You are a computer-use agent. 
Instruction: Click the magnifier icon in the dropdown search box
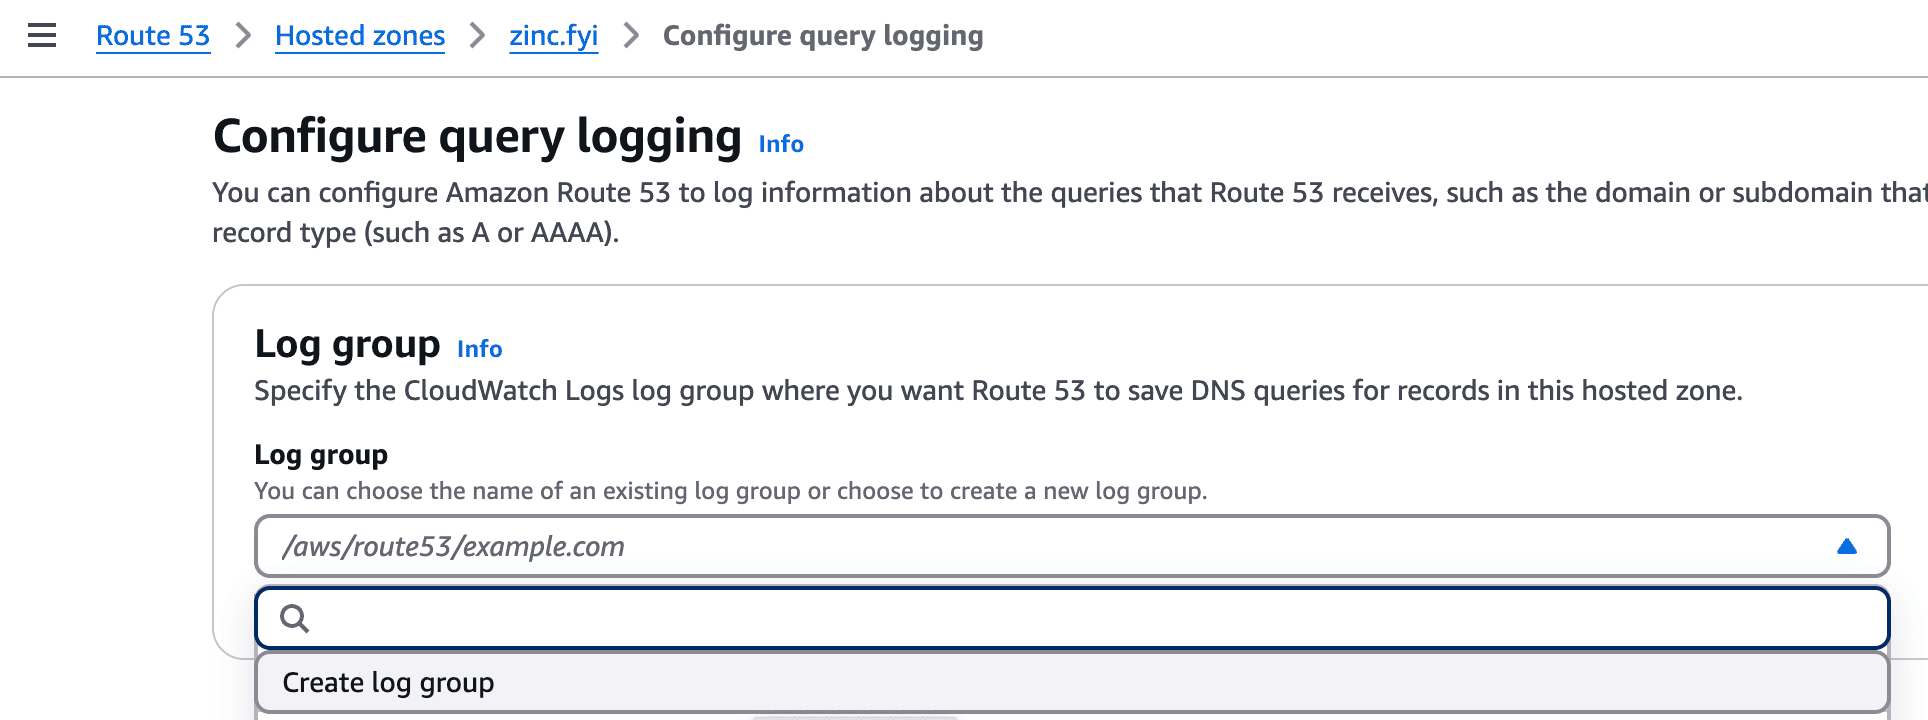295,618
